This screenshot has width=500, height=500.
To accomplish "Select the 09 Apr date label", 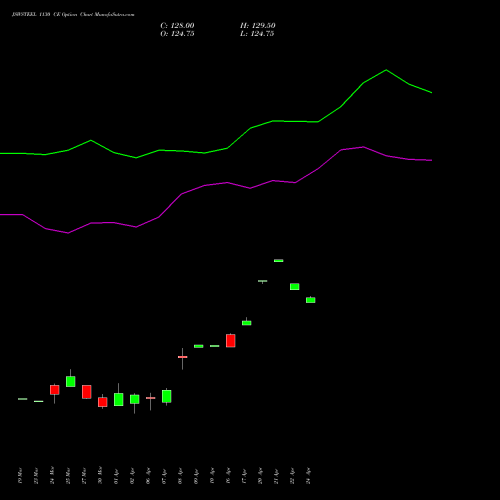I will (x=196, y=476).
